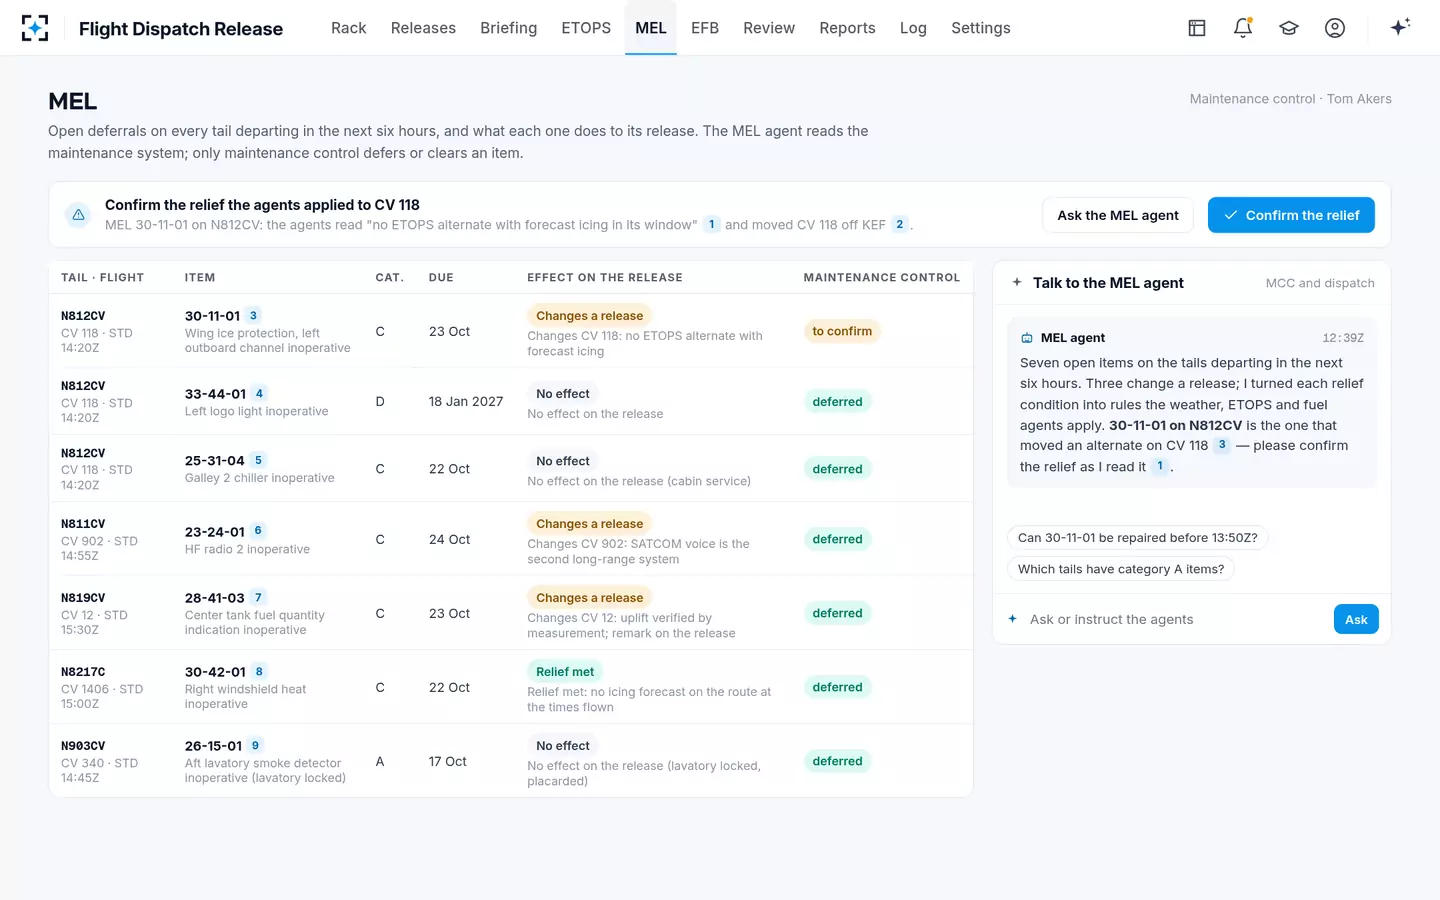The image size is (1440, 900).
Task: Click the EFFECT ON THE RELEASE column header
Action: click(605, 278)
